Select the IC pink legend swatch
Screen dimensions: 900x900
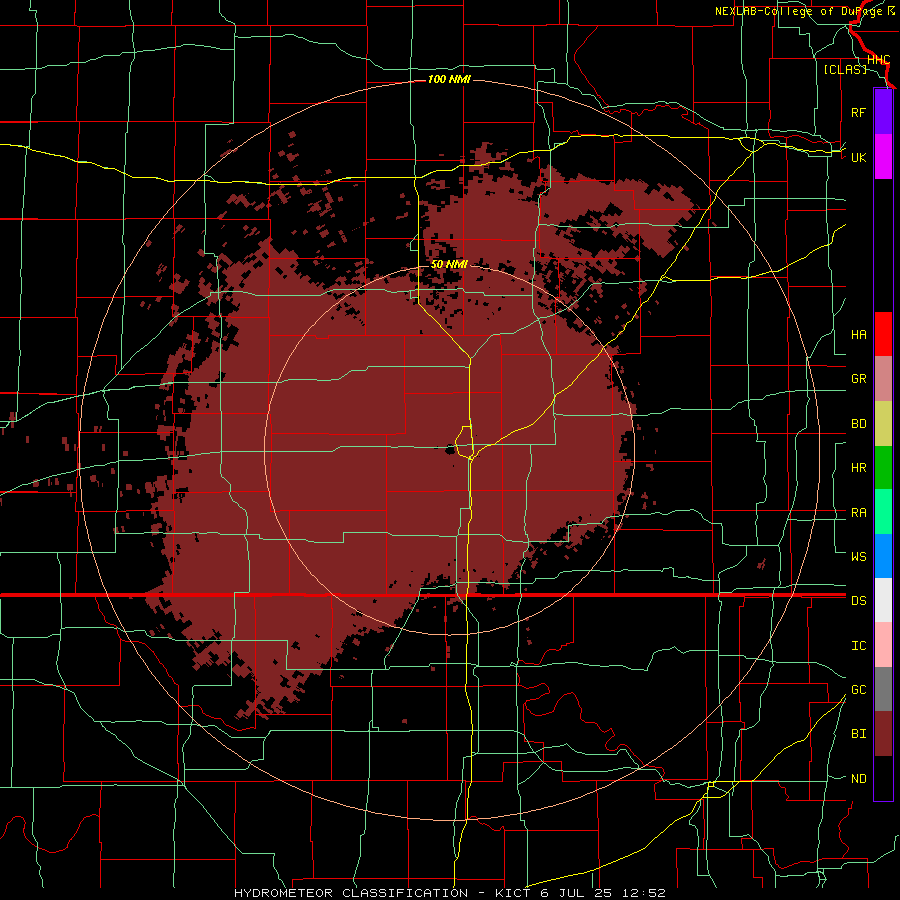pyautogui.click(x=883, y=645)
